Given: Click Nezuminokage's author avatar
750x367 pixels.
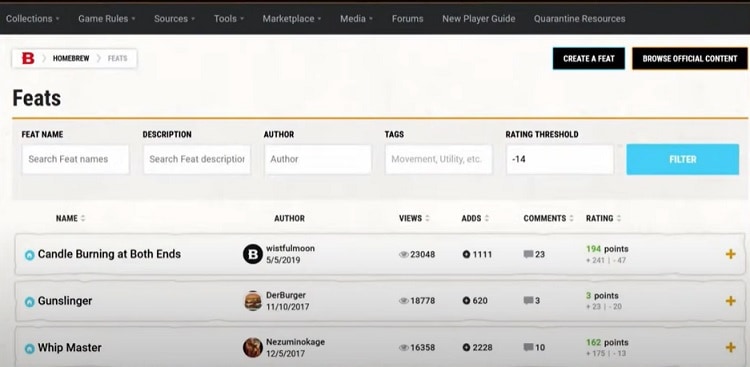Looking at the screenshot, I should pos(253,347).
